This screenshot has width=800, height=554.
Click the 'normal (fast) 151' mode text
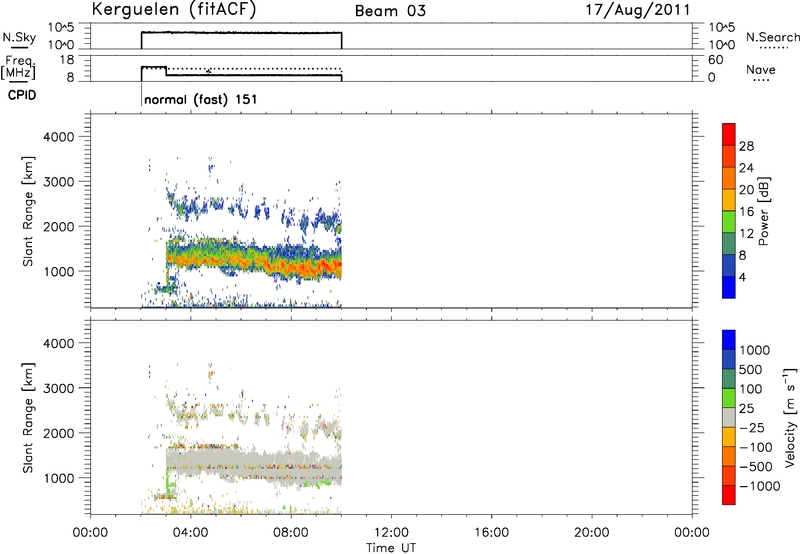click(201, 99)
